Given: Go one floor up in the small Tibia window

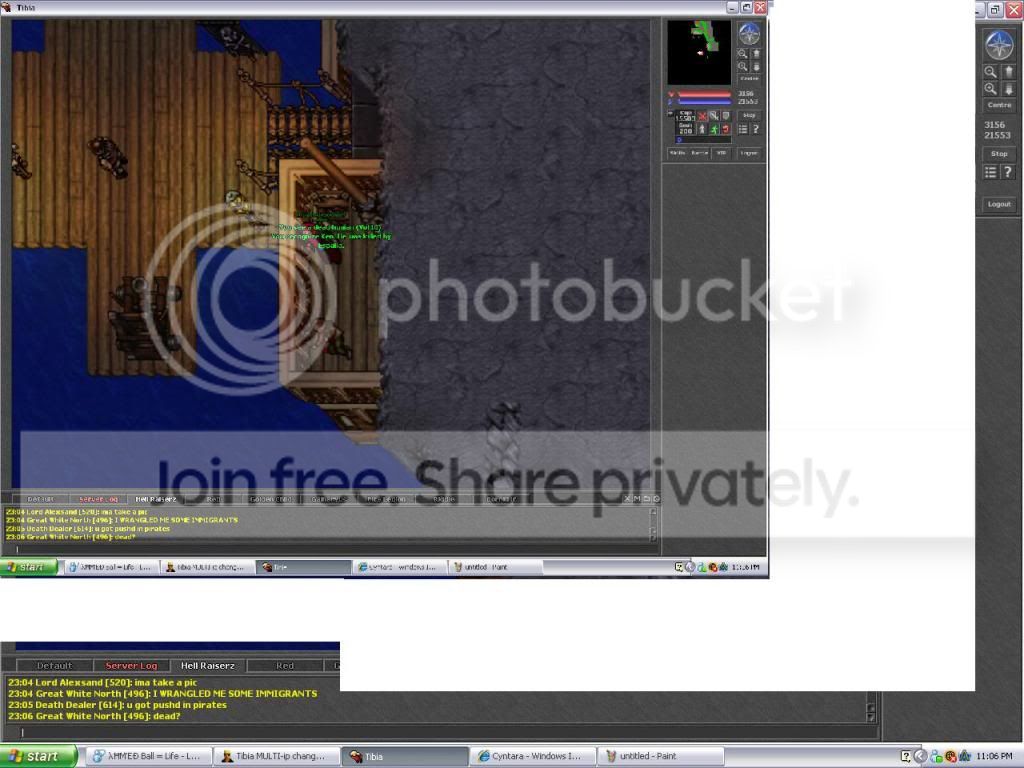Looking at the screenshot, I should tap(757, 54).
